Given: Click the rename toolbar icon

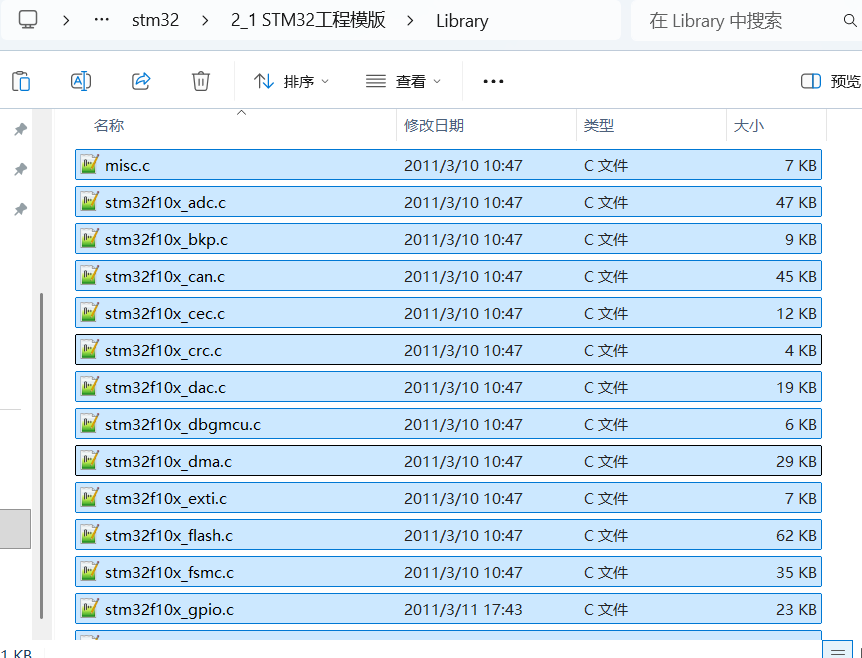Looking at the screenshot, I should [81, 81].
